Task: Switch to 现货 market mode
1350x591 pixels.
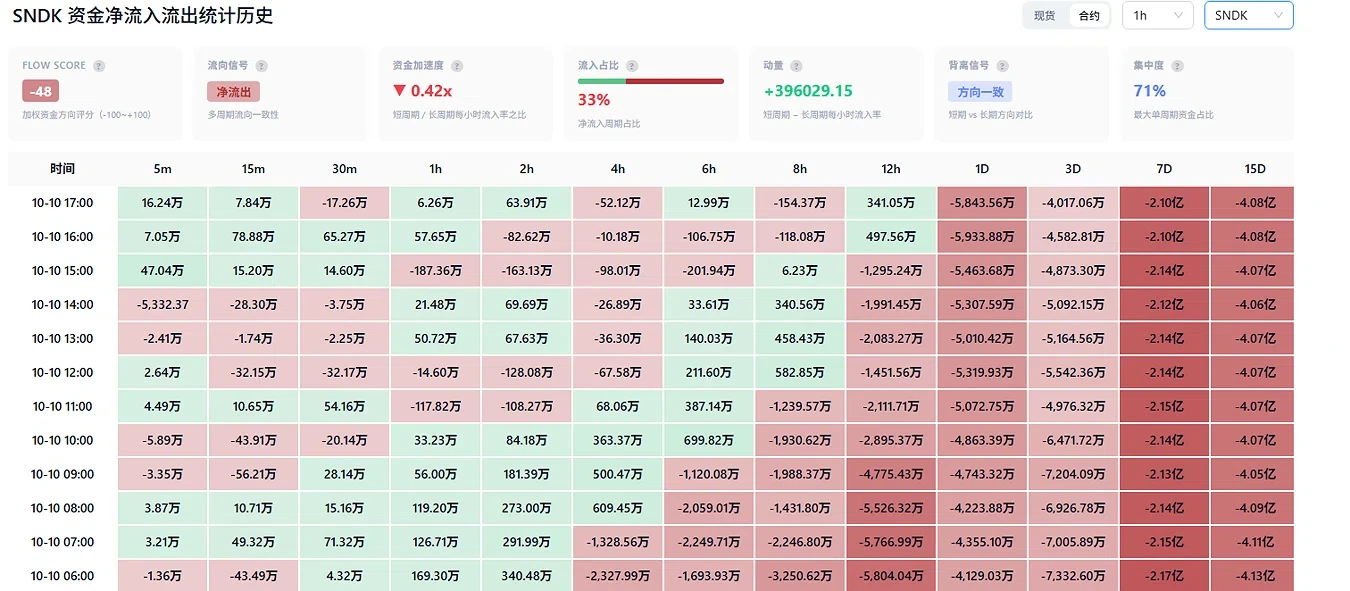Action: coord(1045,16)
